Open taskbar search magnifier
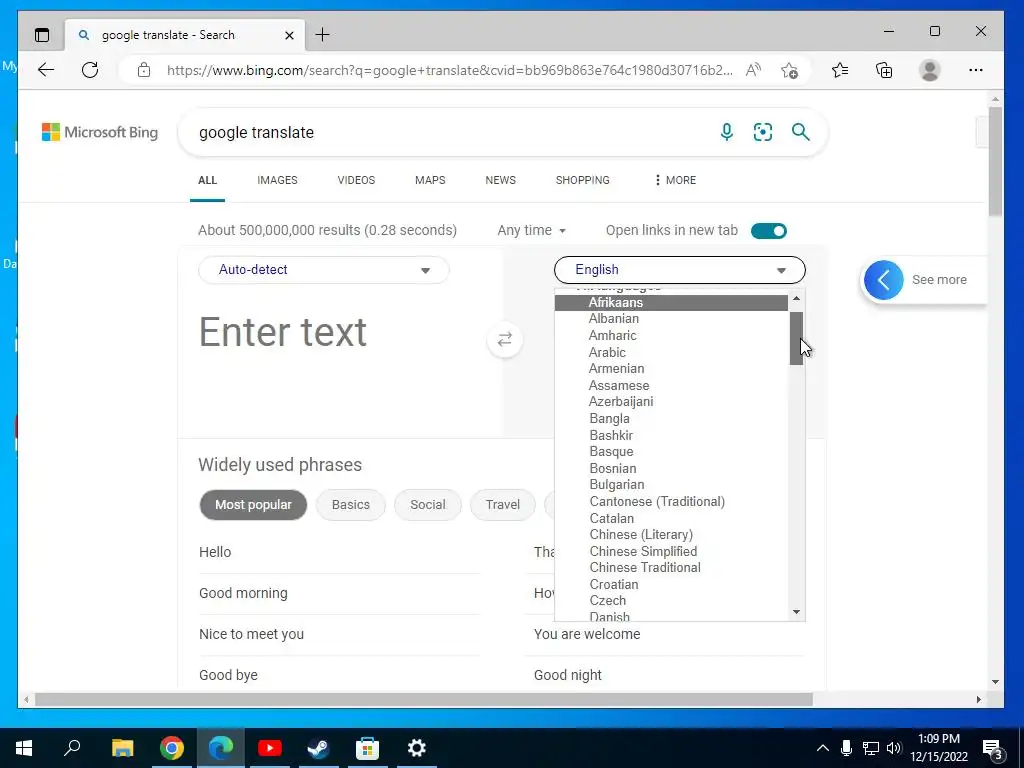This screenshot has width=1024, height=768. click(72, 747)
